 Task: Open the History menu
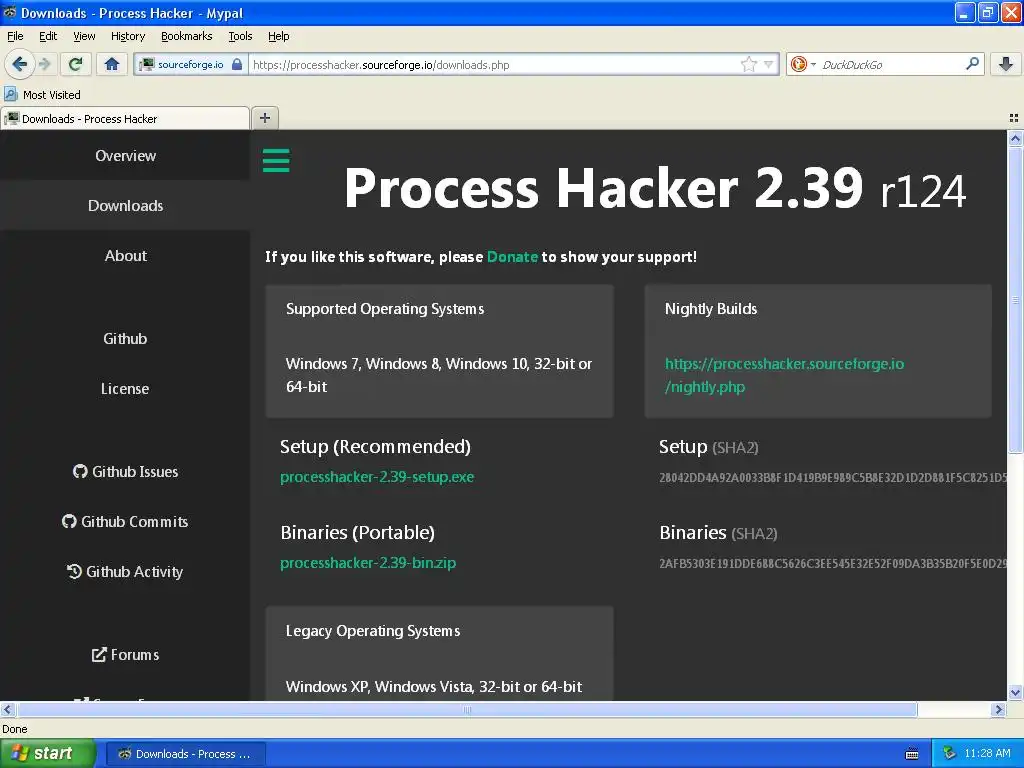click(127, 36)
